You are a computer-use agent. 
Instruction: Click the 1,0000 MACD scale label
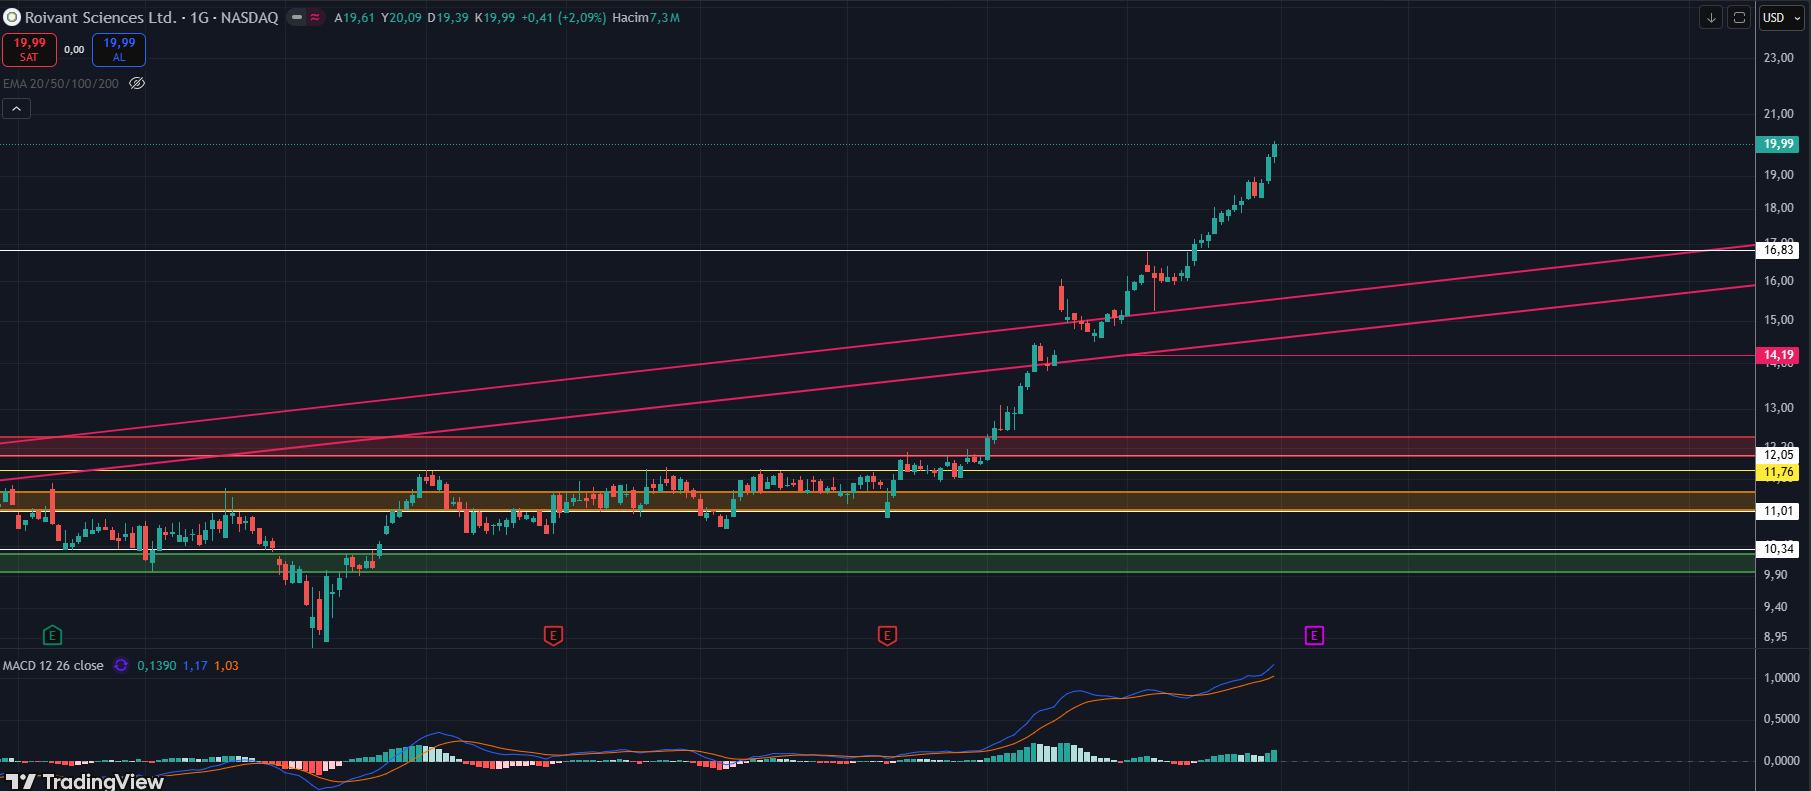(x=1781, y=678)
